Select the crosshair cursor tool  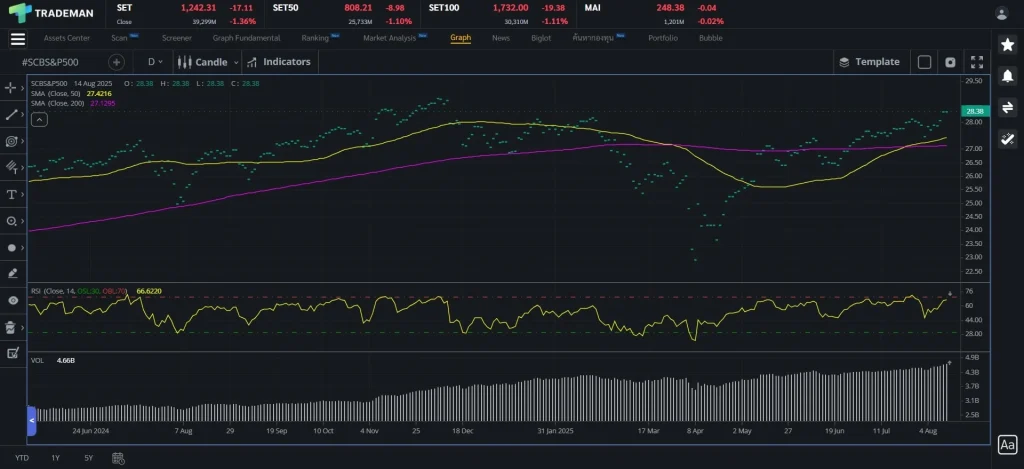[12, 88]
